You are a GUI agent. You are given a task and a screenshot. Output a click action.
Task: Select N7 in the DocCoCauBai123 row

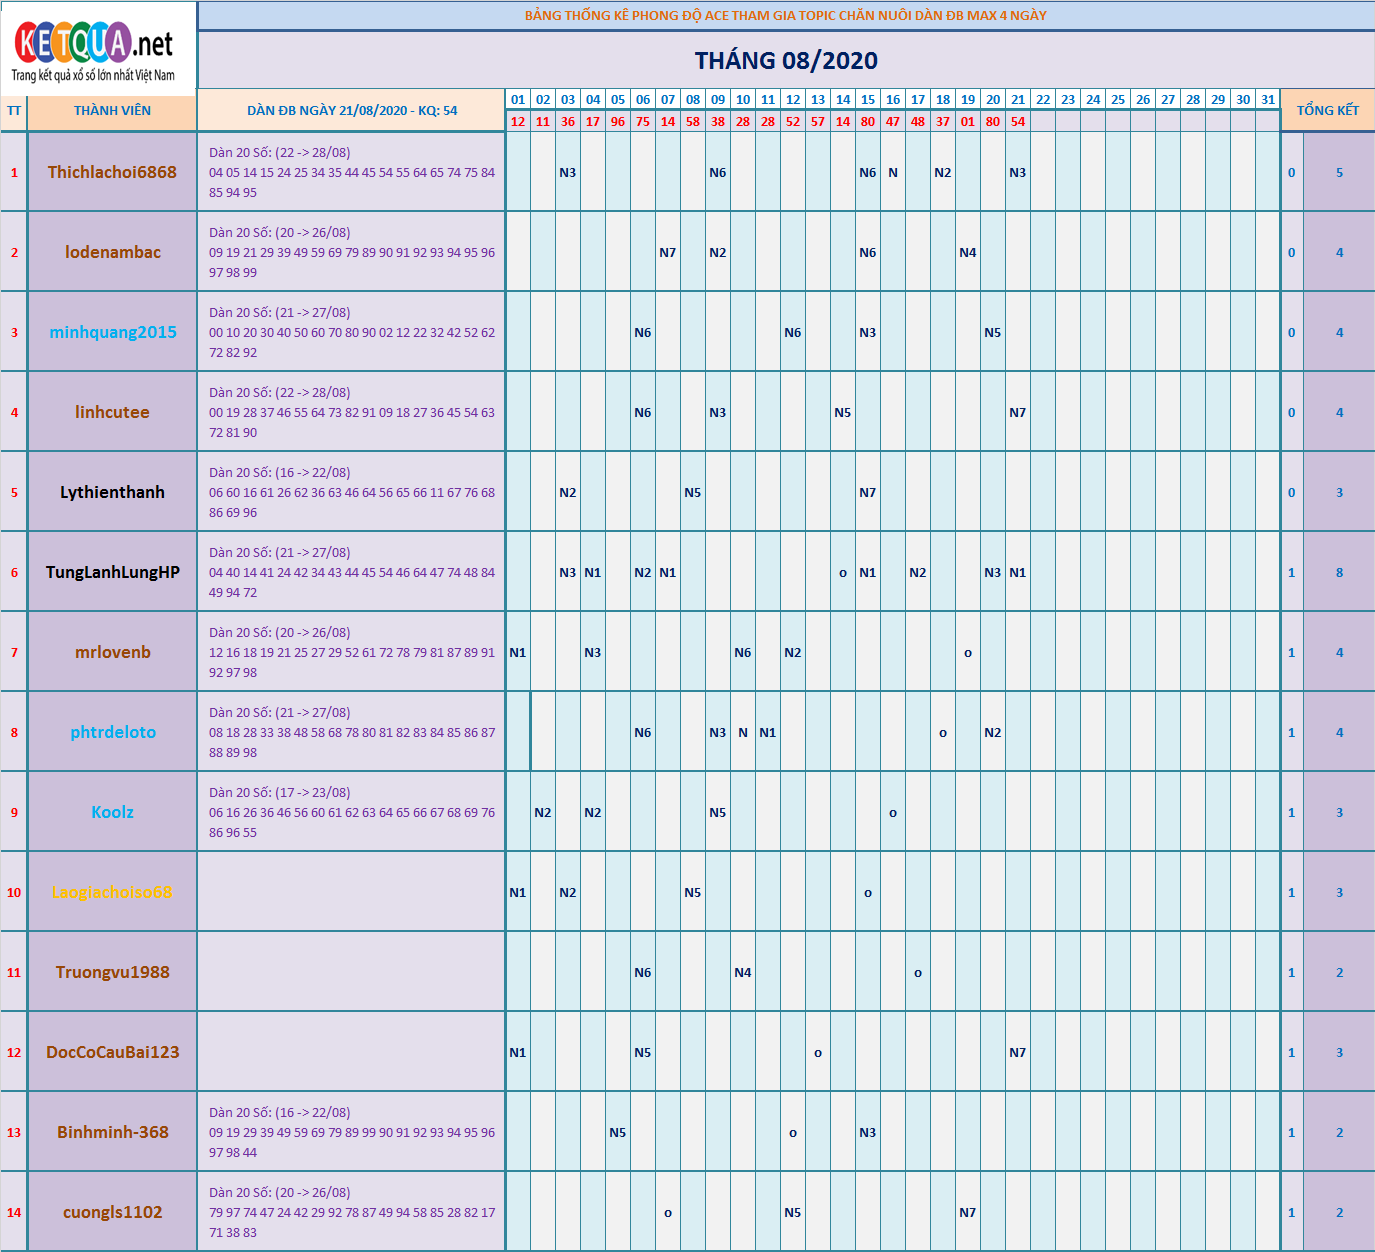pyautogui.click(x=1018, y=1052)
